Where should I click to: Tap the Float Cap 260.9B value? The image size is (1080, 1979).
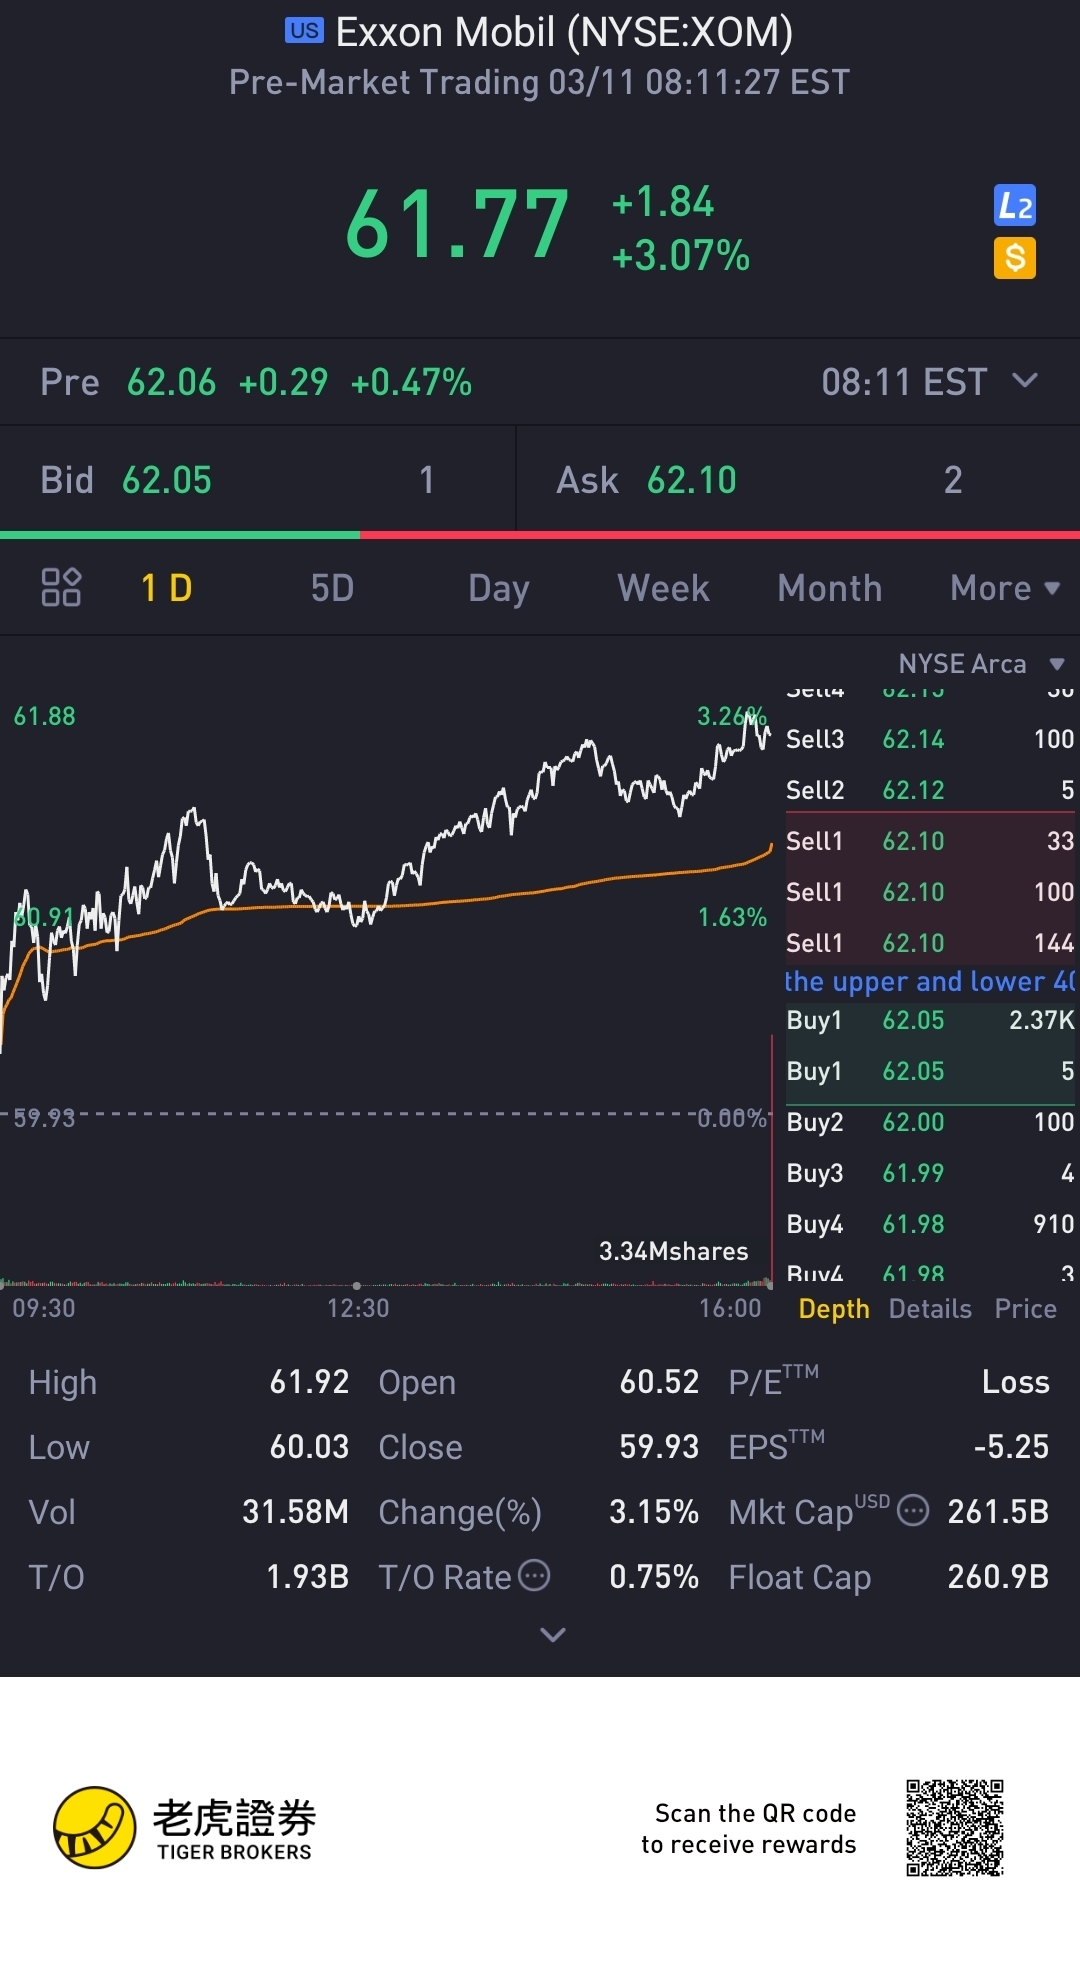pos(999,1577)
